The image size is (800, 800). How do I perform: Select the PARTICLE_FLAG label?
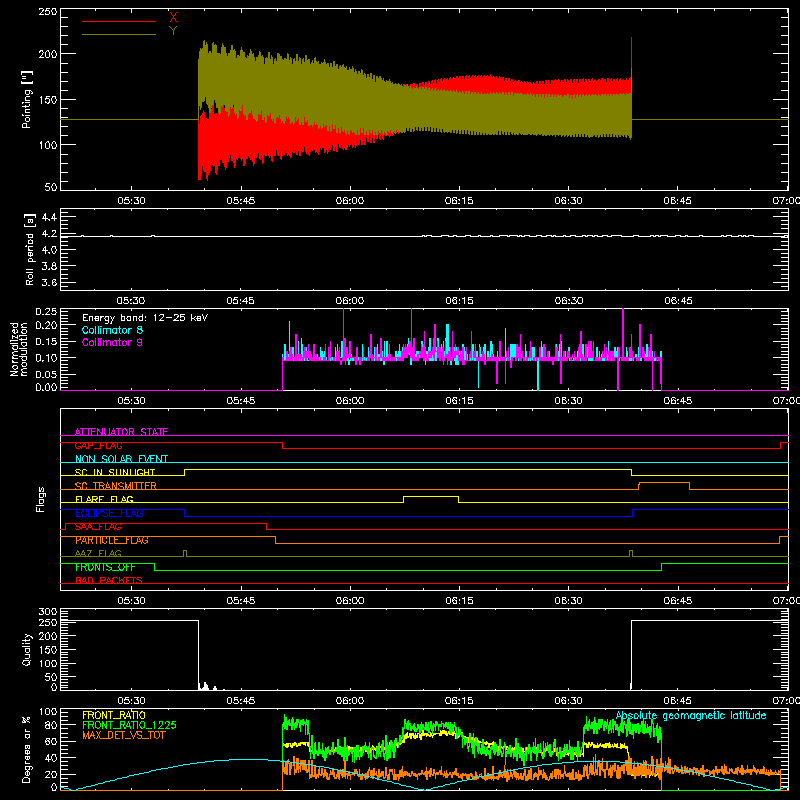[112, 540]
